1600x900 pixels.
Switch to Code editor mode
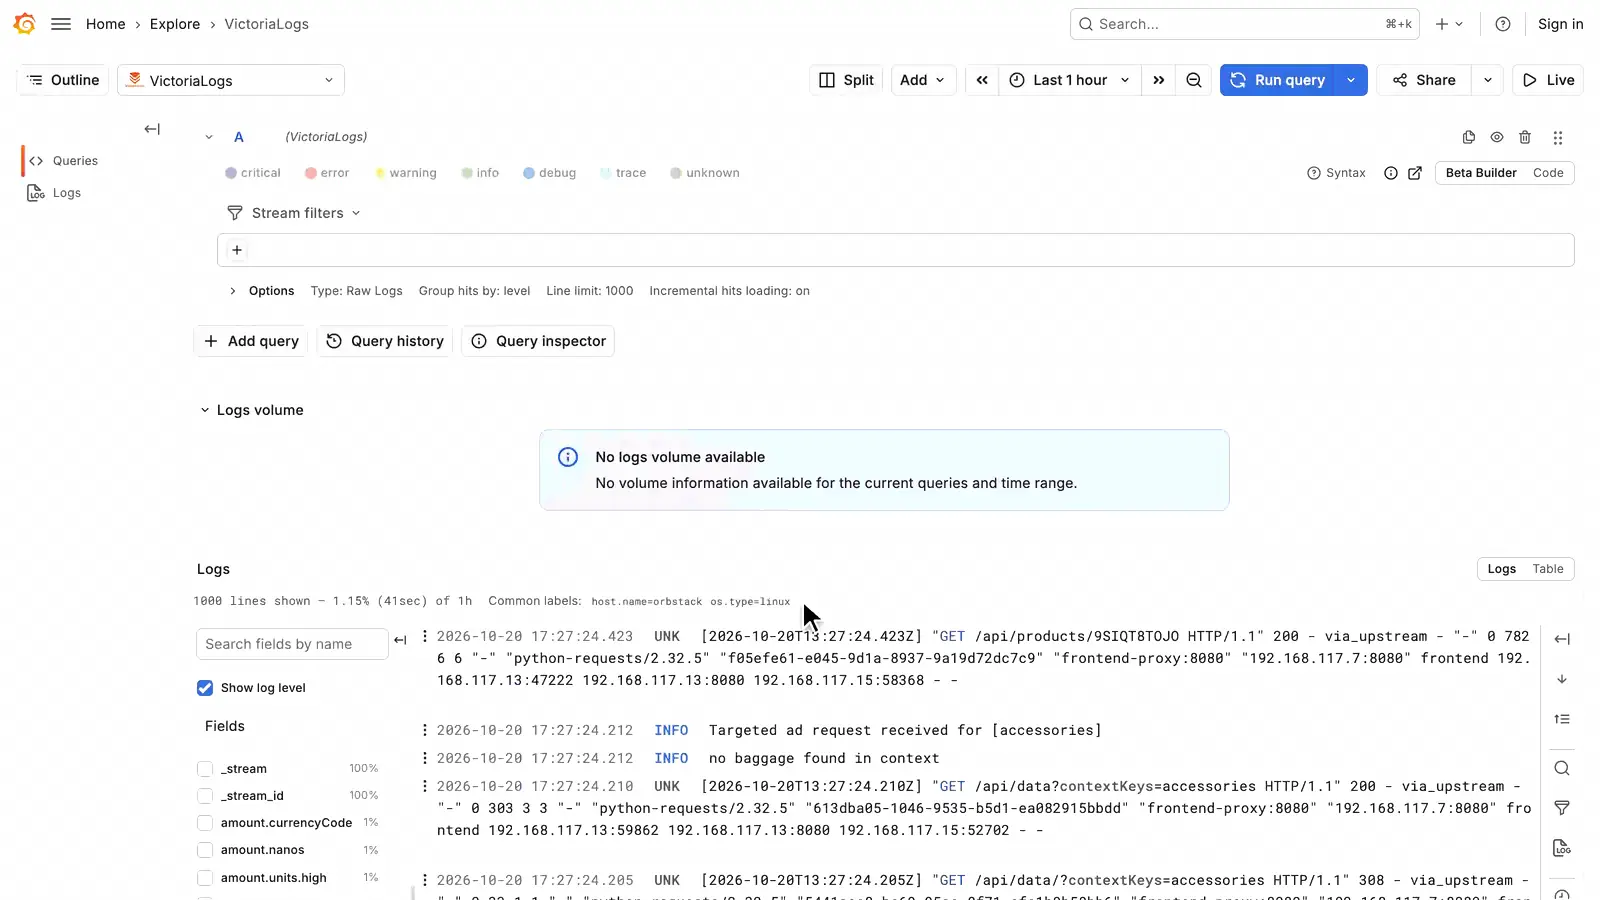(1548, 173)
